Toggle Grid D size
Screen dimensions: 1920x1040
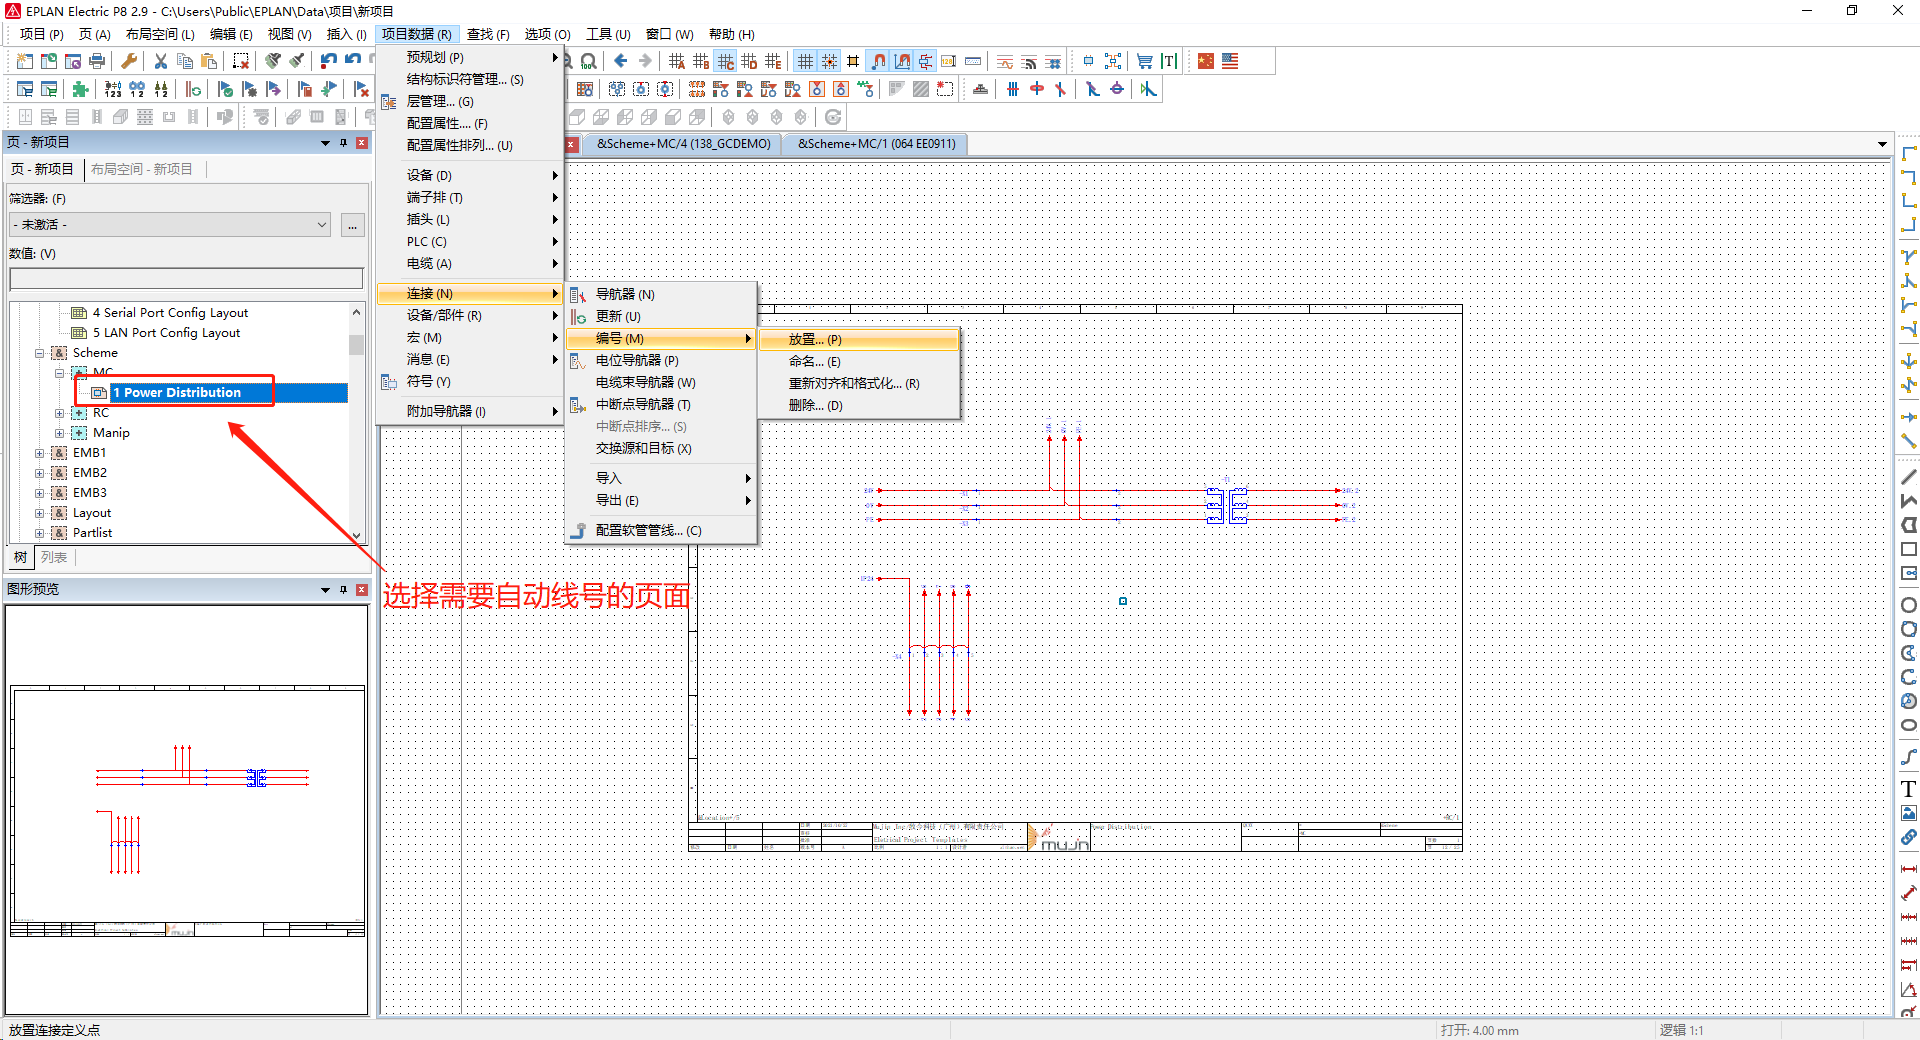tap(749, 61)
